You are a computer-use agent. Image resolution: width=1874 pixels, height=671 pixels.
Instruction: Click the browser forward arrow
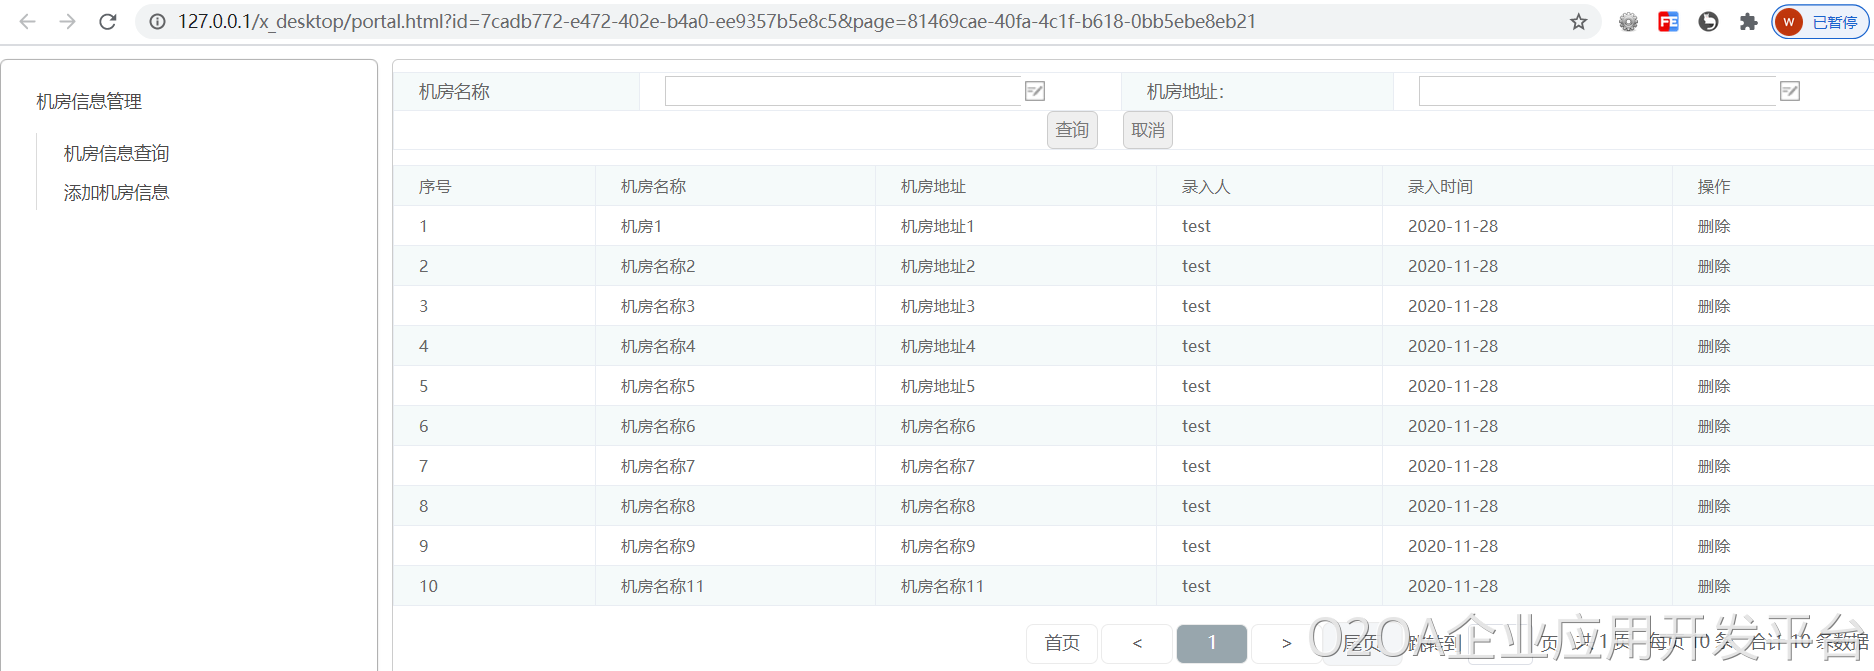[67, 21]
